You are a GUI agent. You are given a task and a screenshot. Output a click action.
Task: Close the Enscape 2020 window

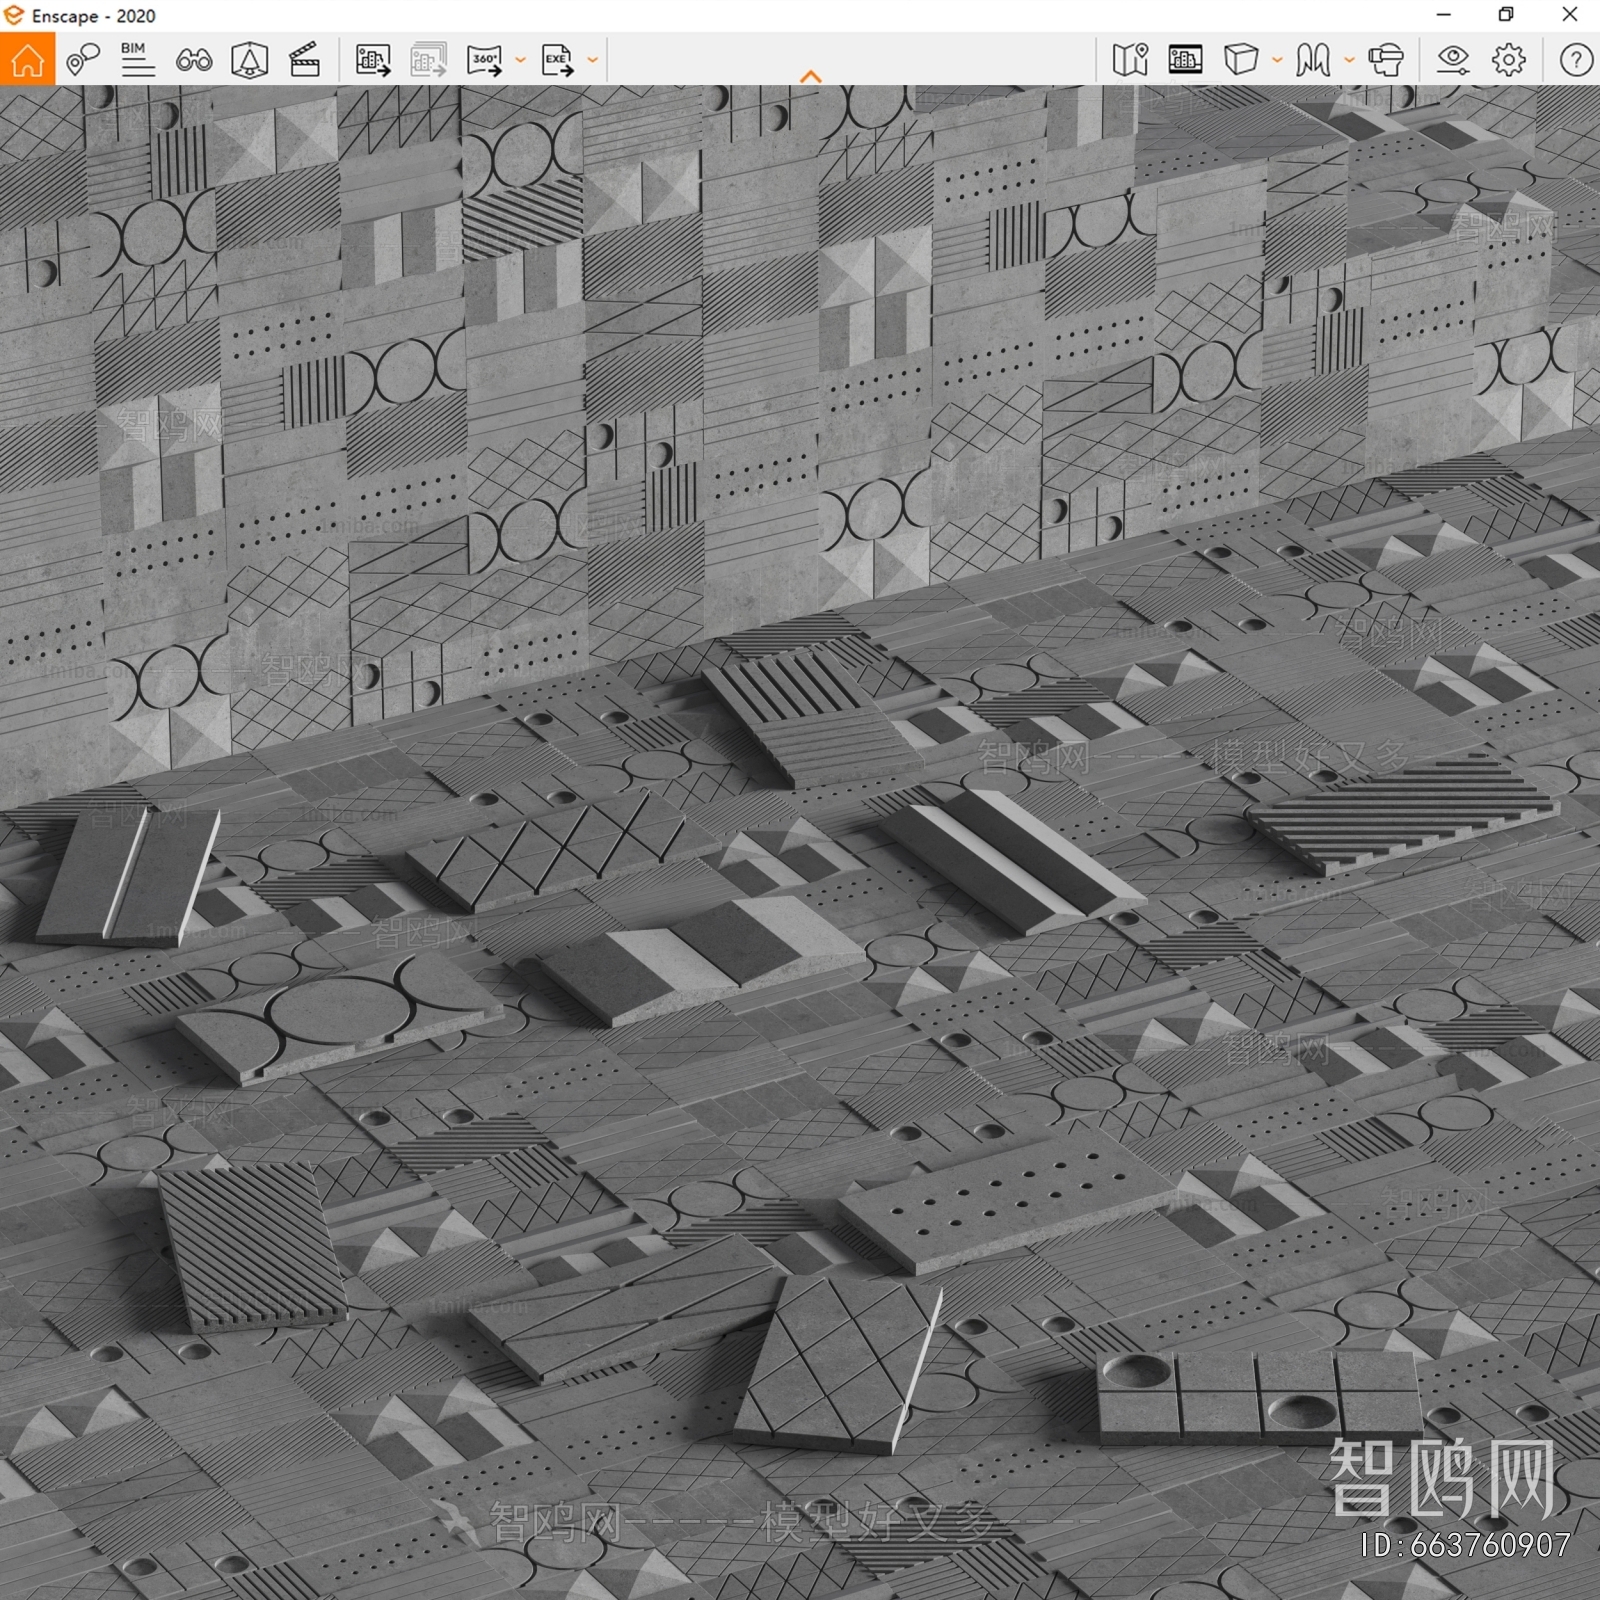[x=1570, y=15]
